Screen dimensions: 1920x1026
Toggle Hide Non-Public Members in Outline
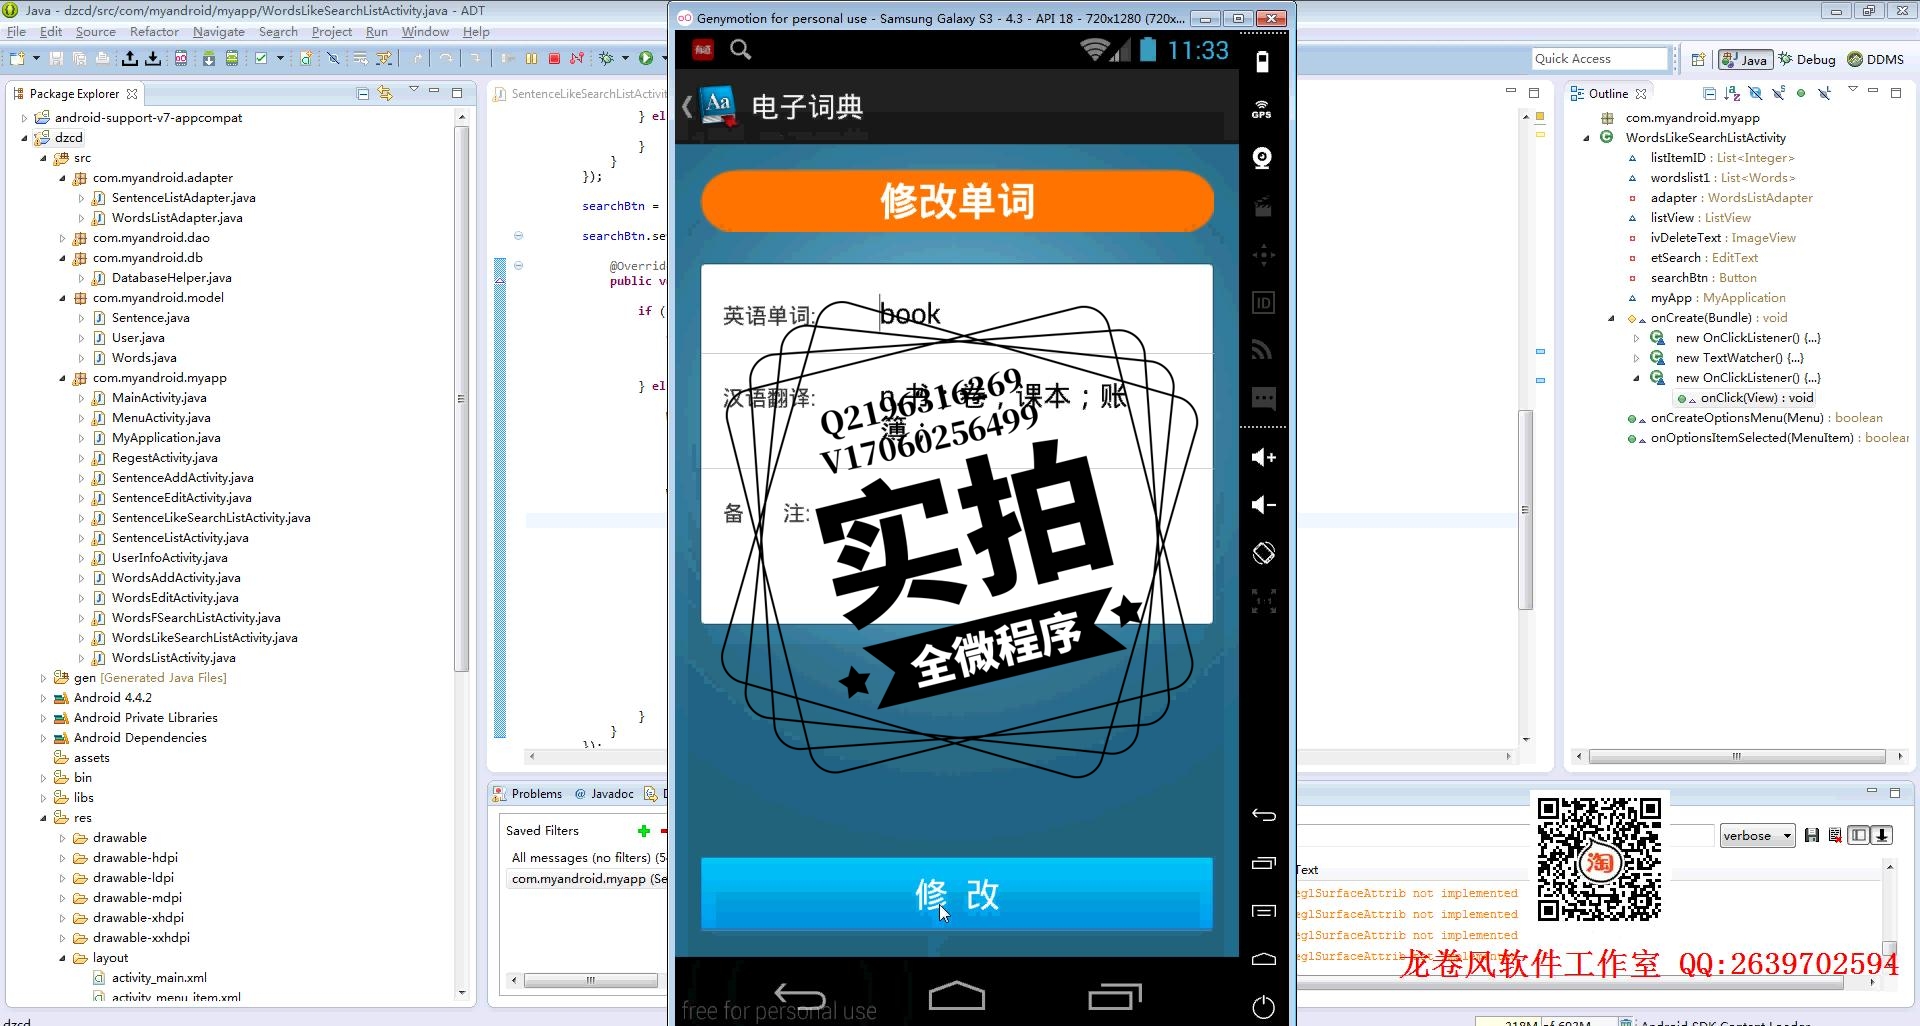click(1801, 93)
